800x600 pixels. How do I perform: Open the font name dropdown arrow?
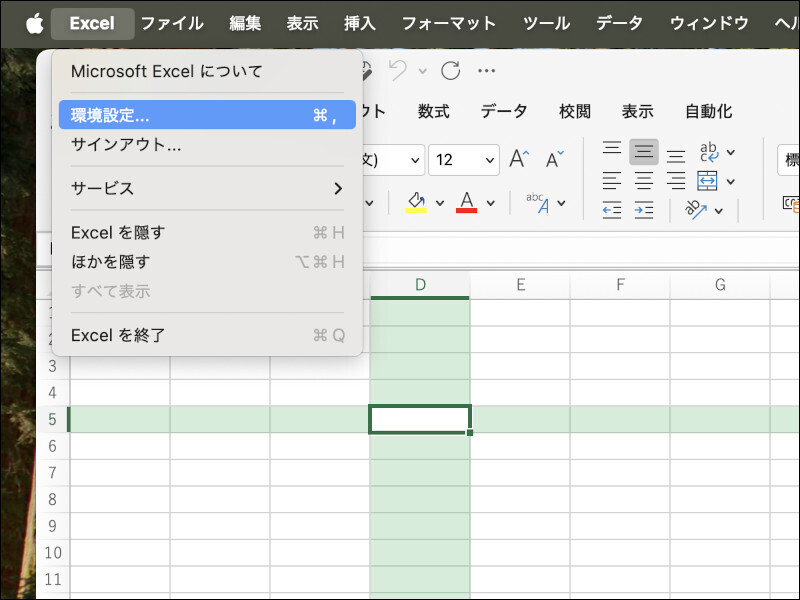[415, 160]
